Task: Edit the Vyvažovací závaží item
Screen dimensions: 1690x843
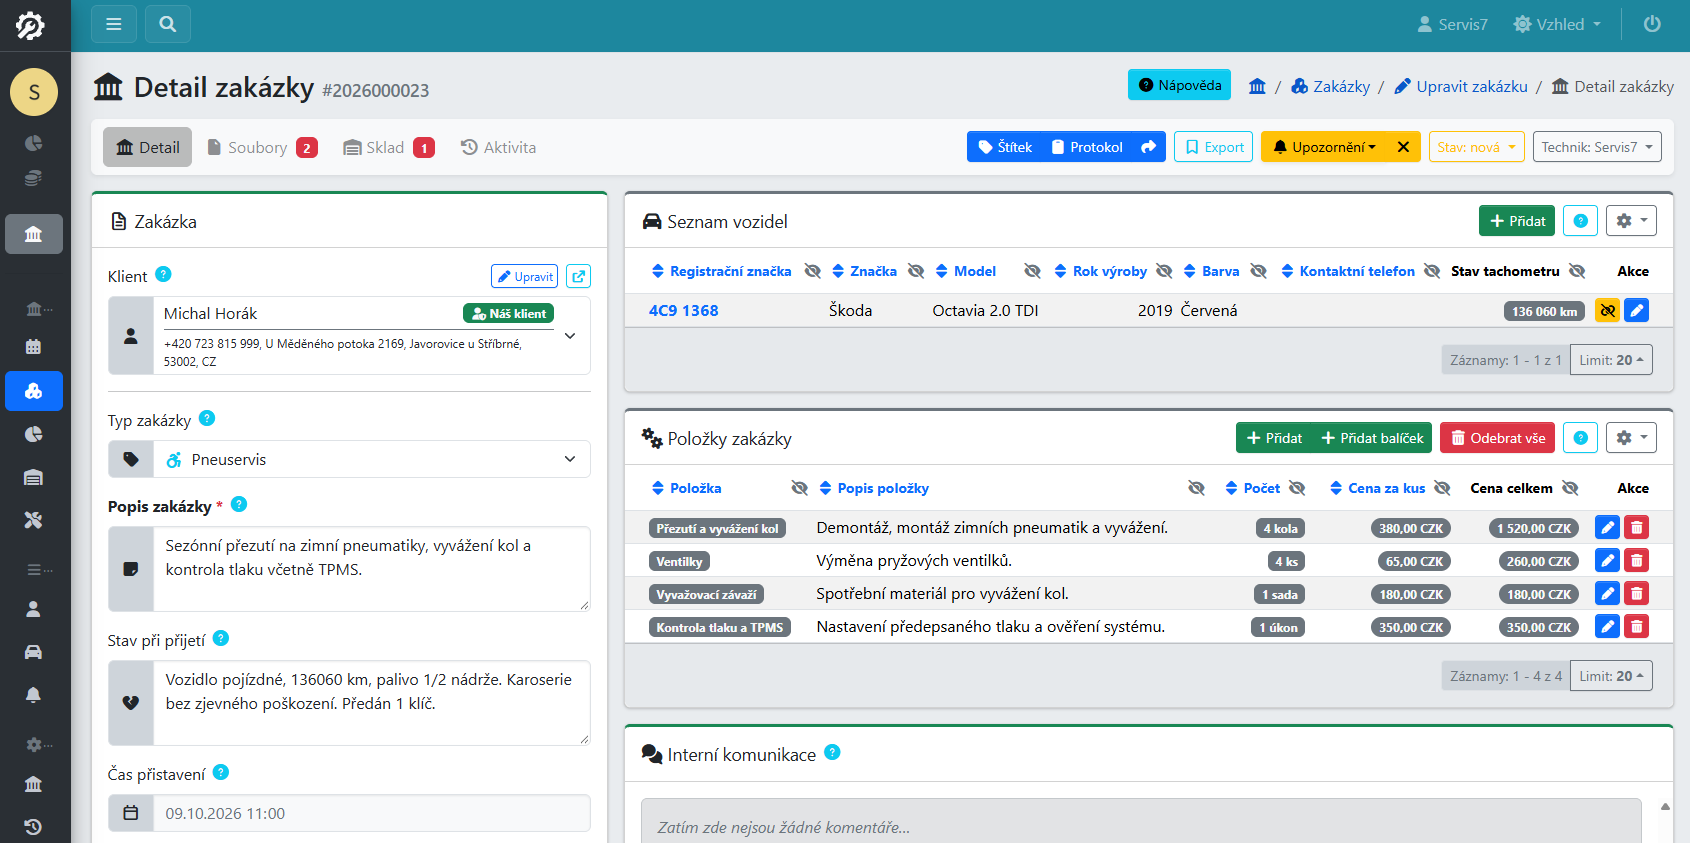Action: [x=1607, y=594]
